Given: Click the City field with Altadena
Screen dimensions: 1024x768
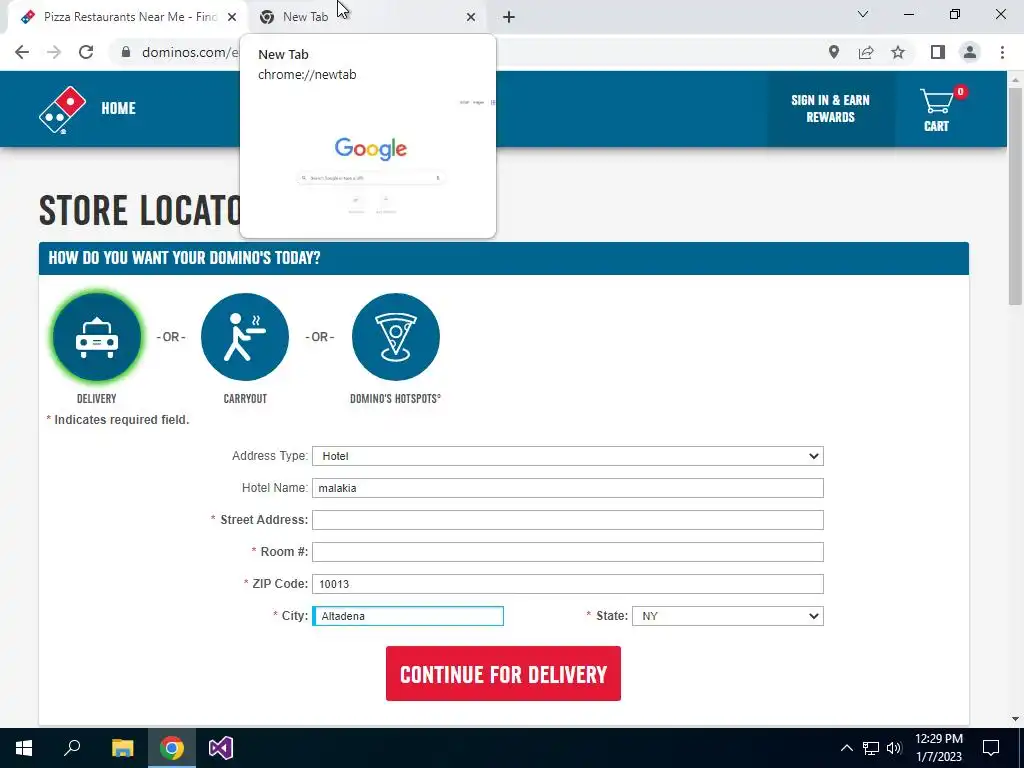Looking at the screenshot, I should click(408, 616).
